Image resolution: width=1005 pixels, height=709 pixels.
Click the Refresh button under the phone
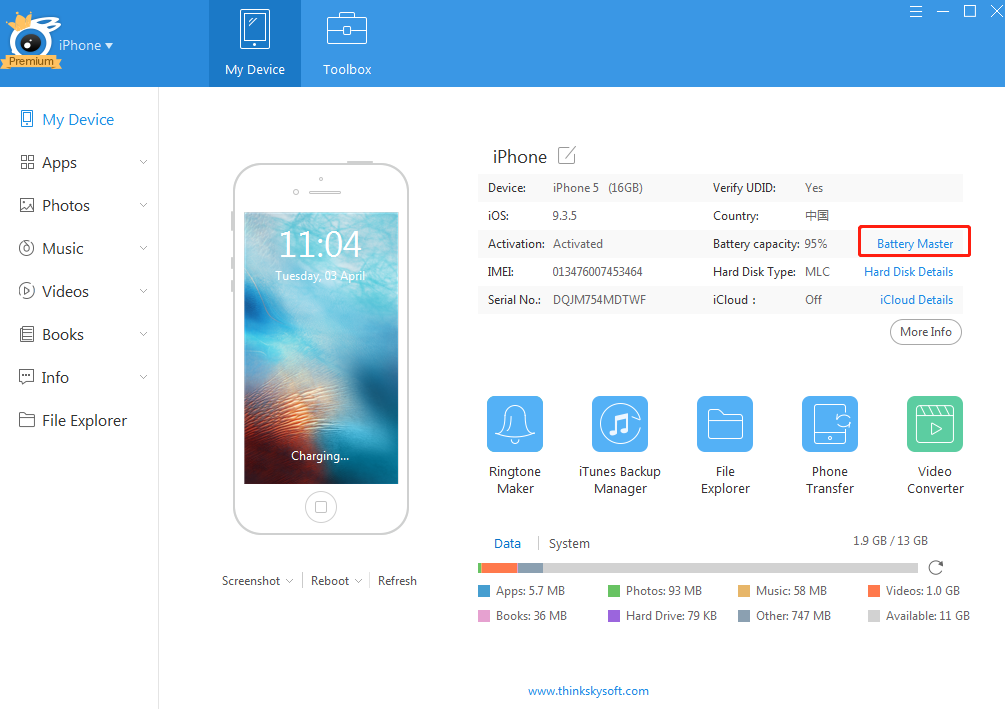click(397, 581)
